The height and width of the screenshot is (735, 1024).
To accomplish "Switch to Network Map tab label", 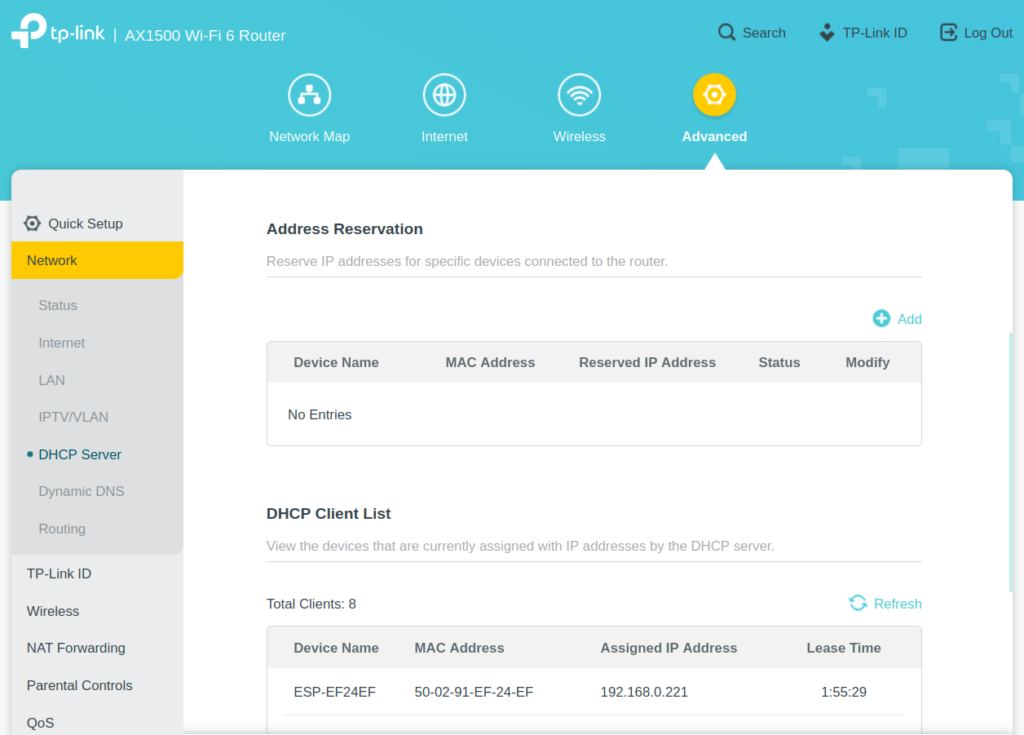I will tap(310, 137).
